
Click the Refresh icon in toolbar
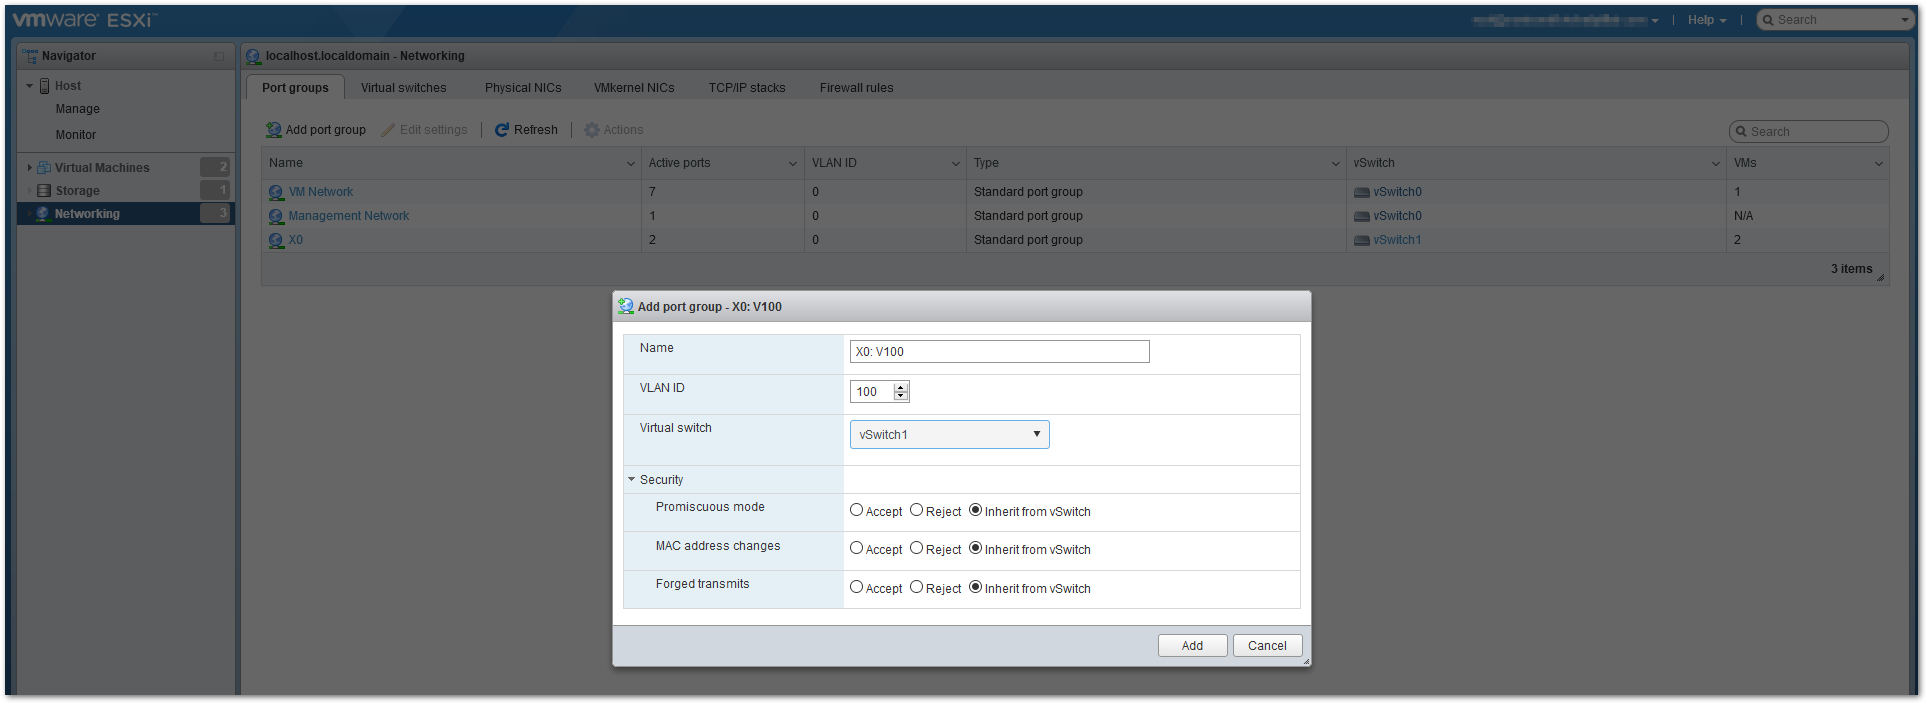click(x=502, y=130)
